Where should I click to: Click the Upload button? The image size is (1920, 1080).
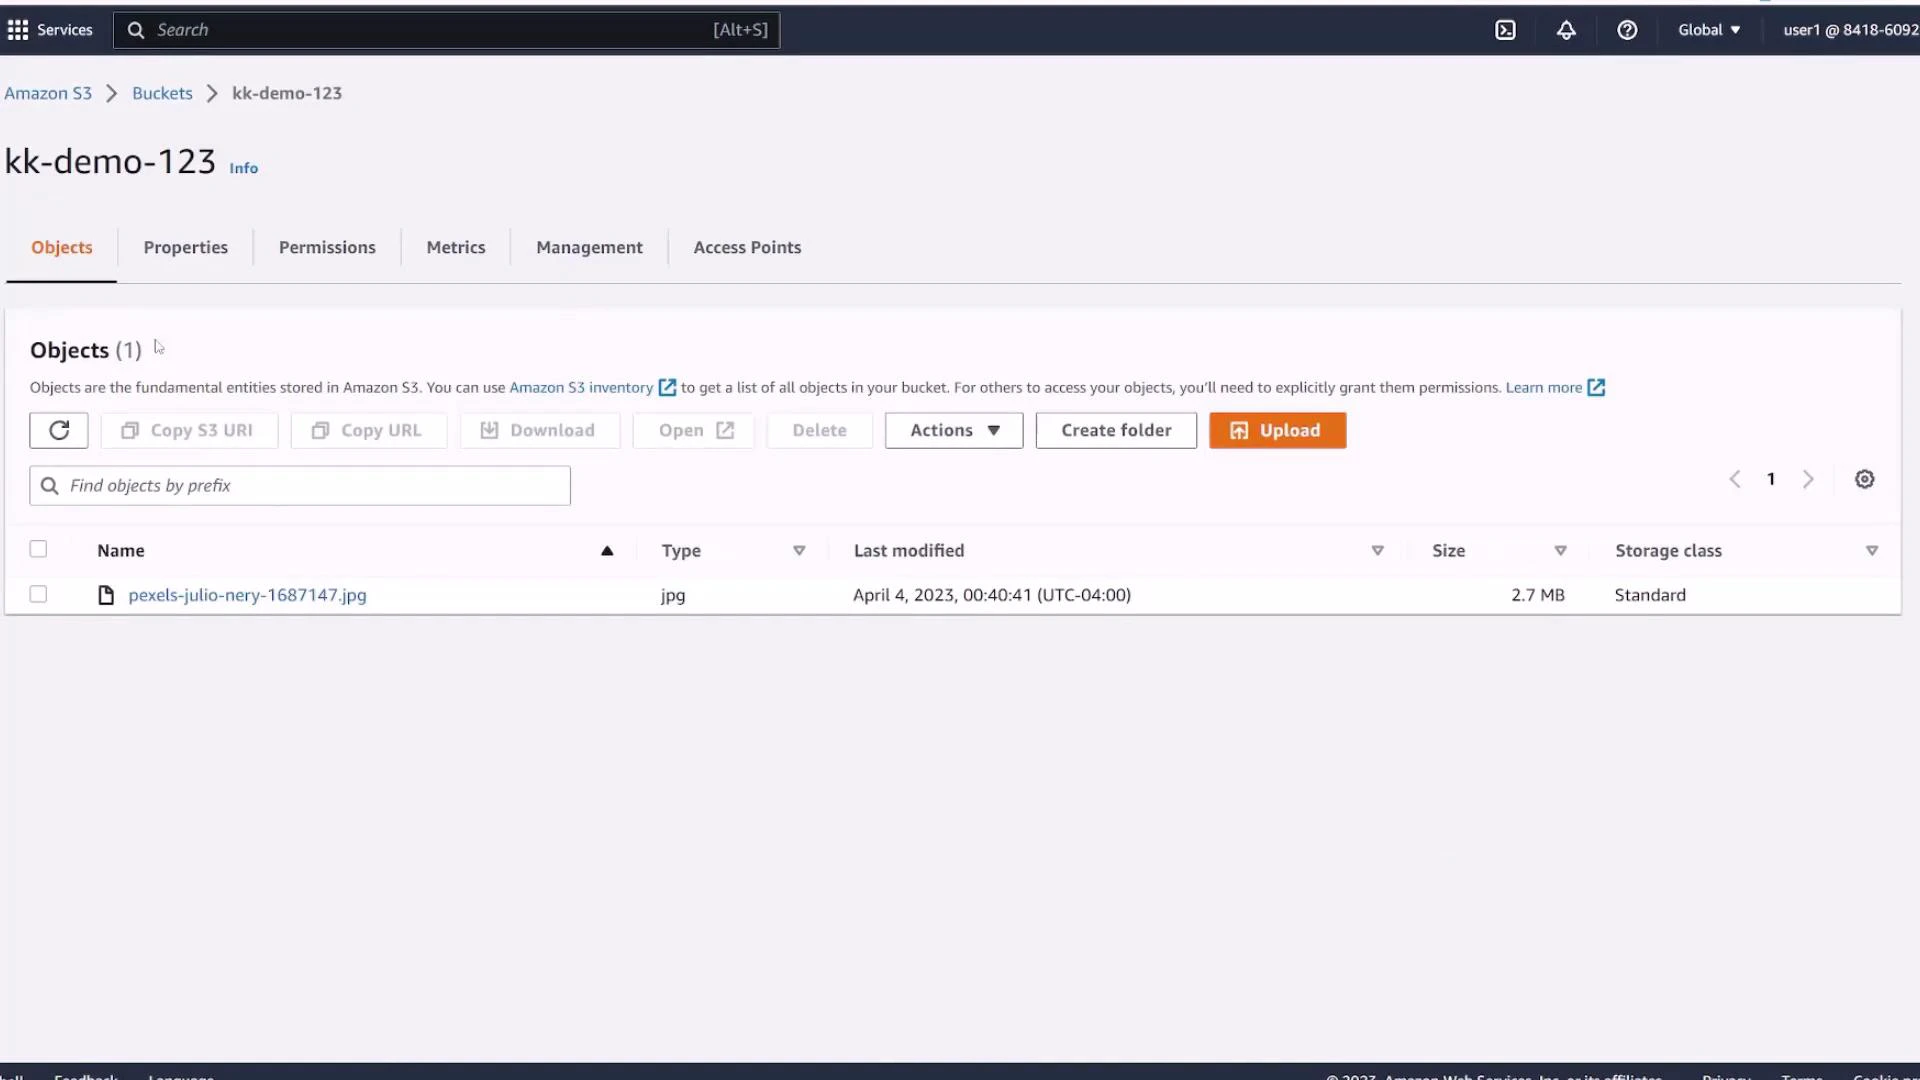1277,430
